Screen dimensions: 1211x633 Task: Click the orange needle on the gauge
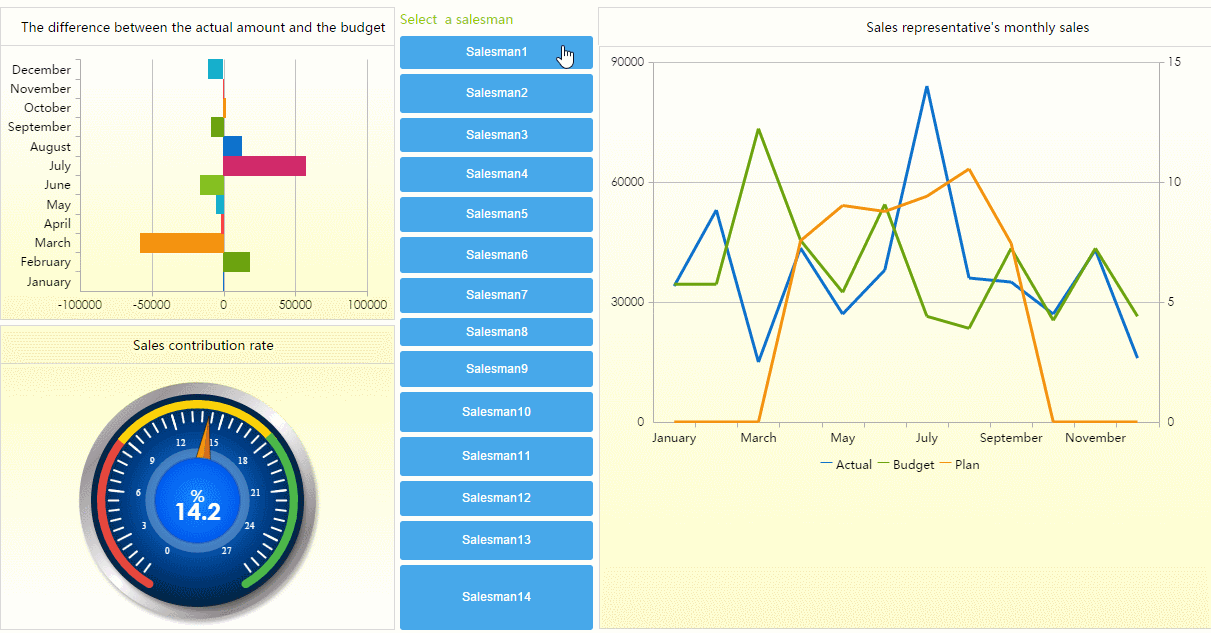(206, 442)
